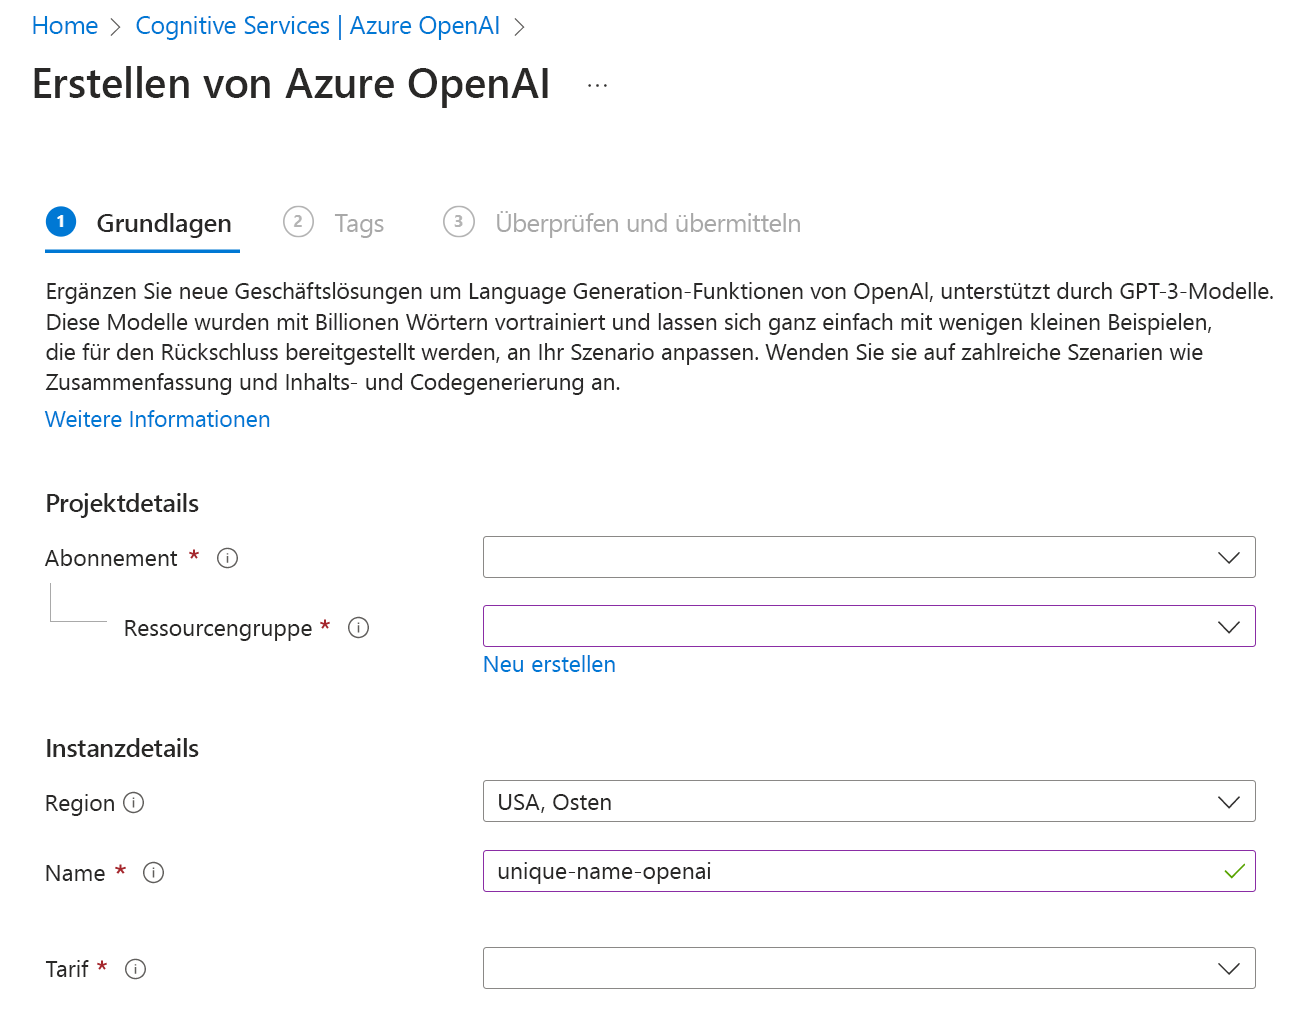Open the Tarif dropdown

tap(869, 968)
